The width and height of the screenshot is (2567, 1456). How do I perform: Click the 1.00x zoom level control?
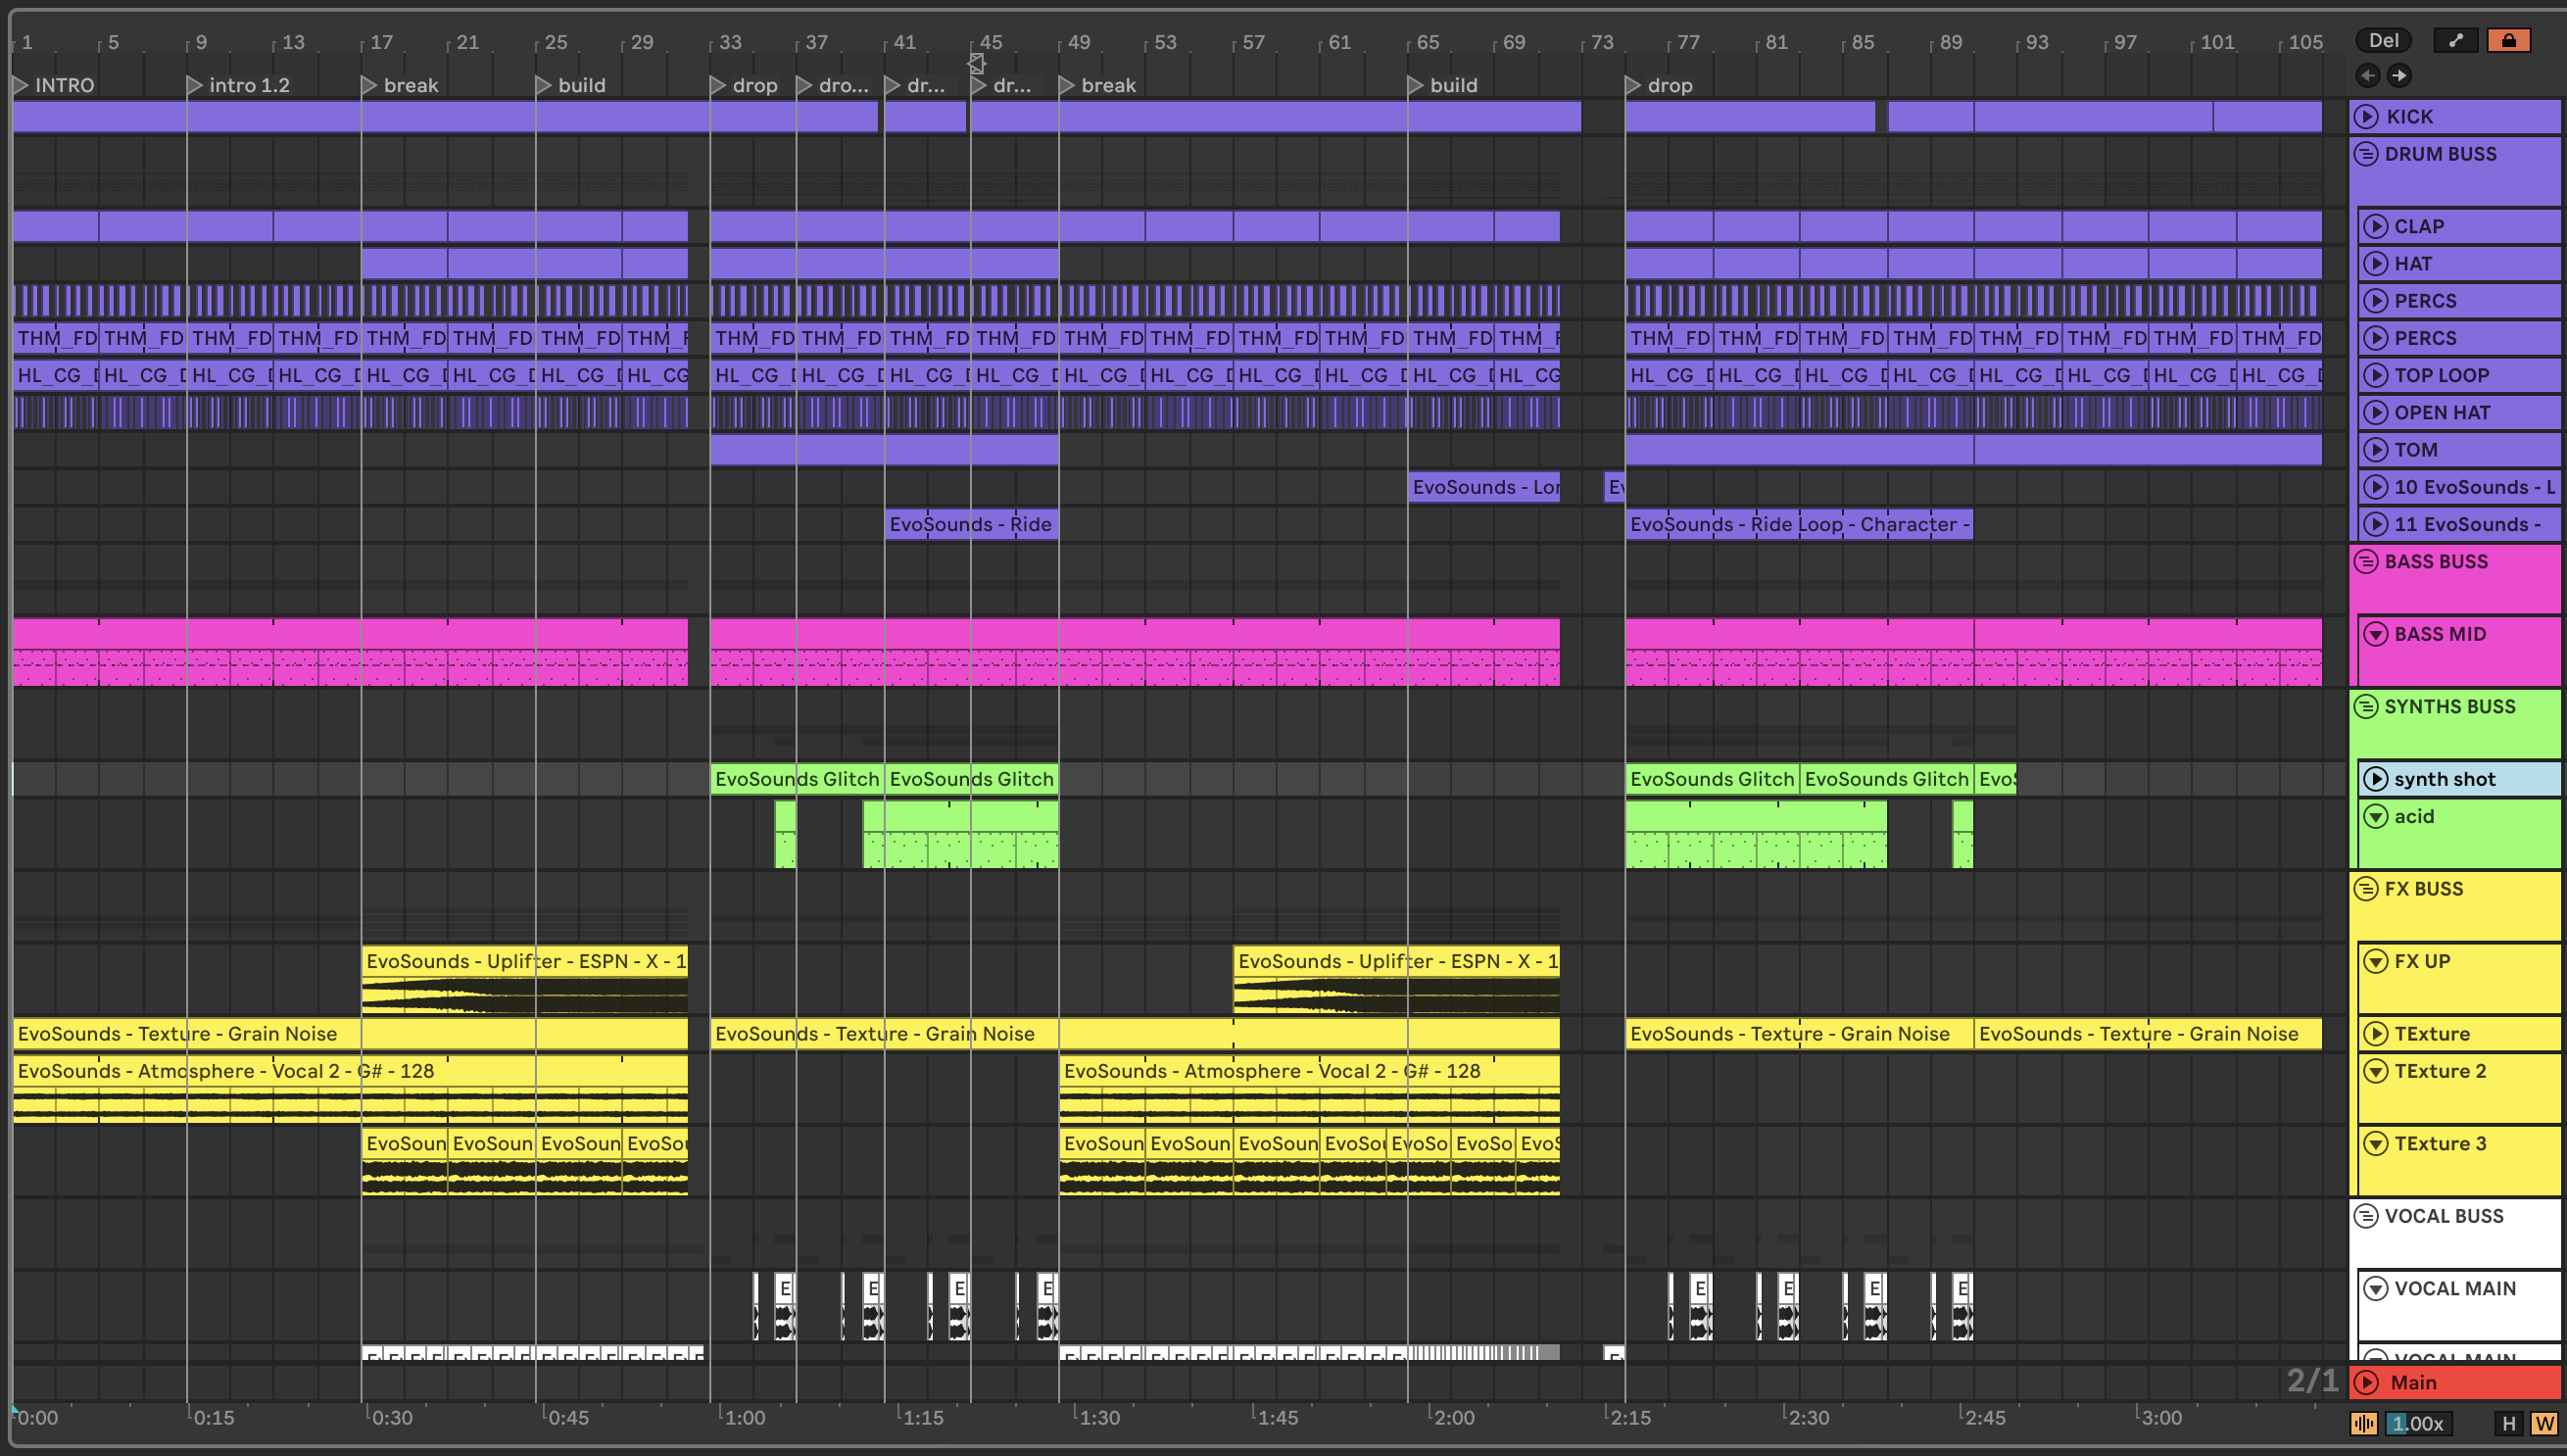point(2418,1424)
